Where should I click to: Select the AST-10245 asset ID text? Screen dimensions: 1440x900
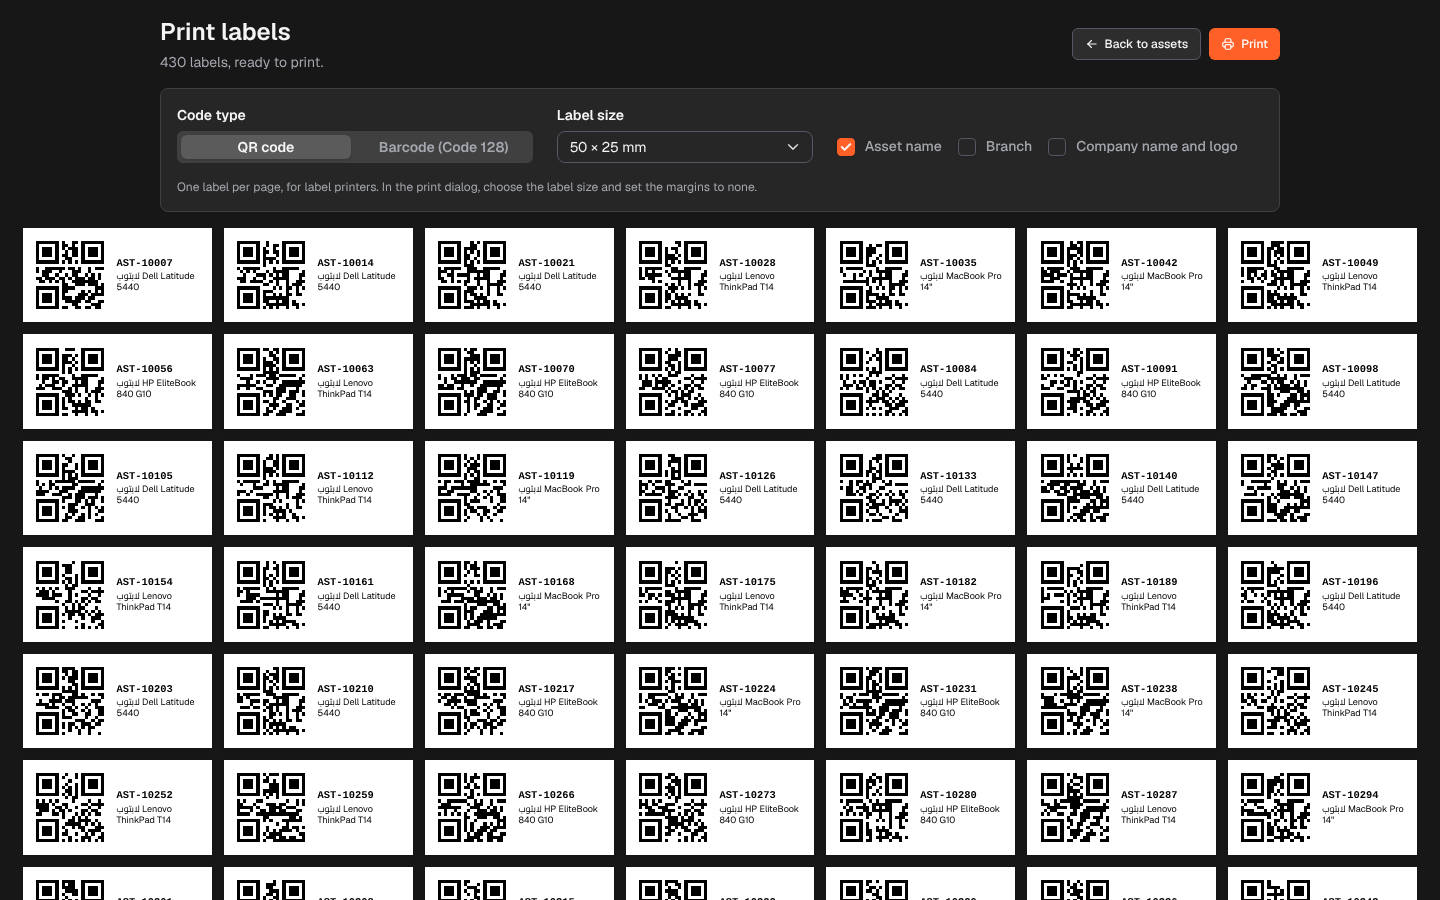pos(1350,689)
